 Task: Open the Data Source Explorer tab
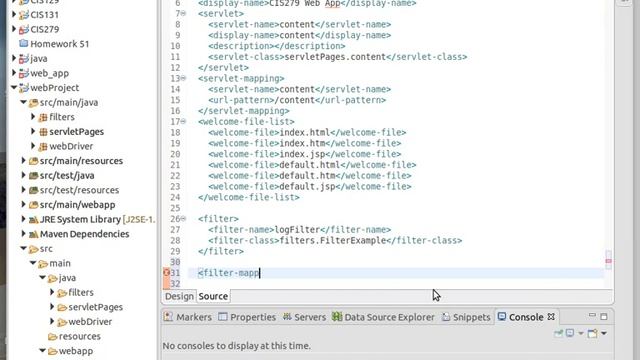pyautogui.click(x=383, y=317)
